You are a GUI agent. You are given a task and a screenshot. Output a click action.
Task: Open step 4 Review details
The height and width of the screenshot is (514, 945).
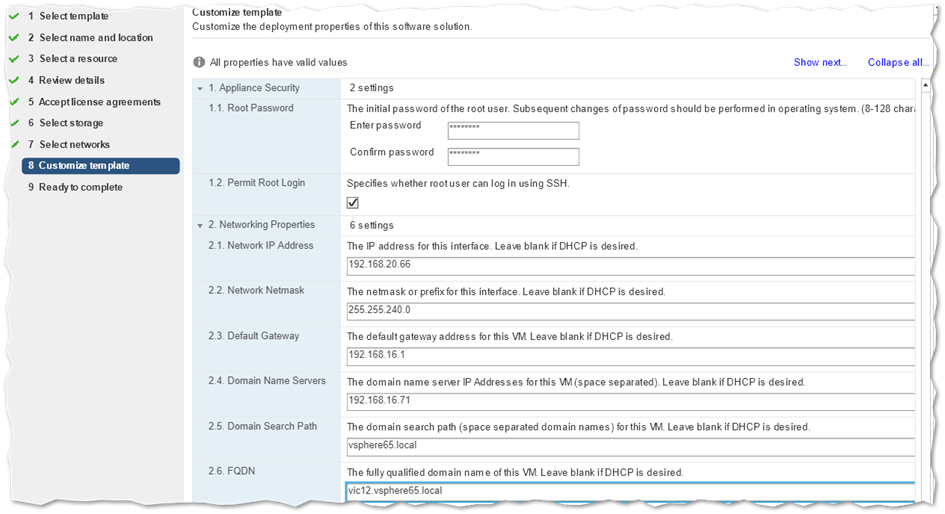[66, 80]
